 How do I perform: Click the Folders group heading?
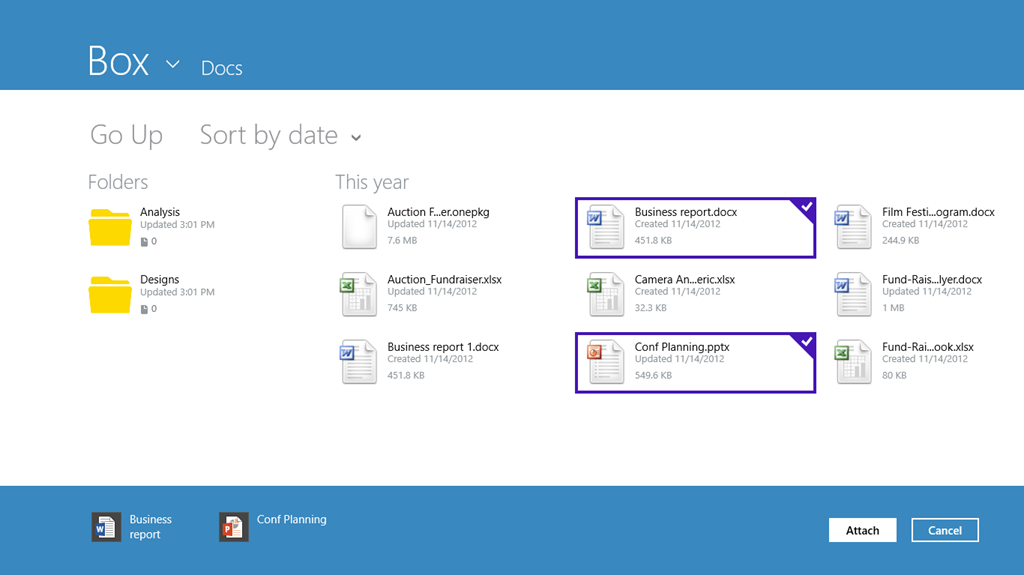(118, 182)
